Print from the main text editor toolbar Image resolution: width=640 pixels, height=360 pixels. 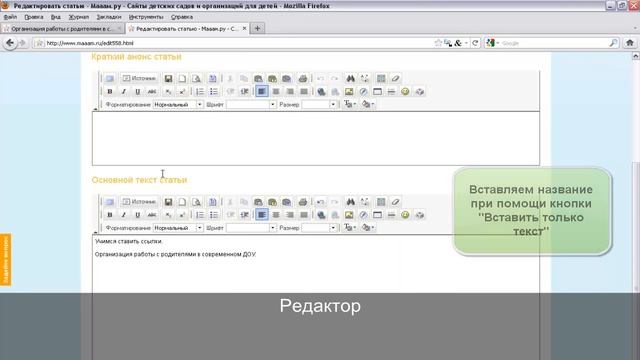[302, 202]
